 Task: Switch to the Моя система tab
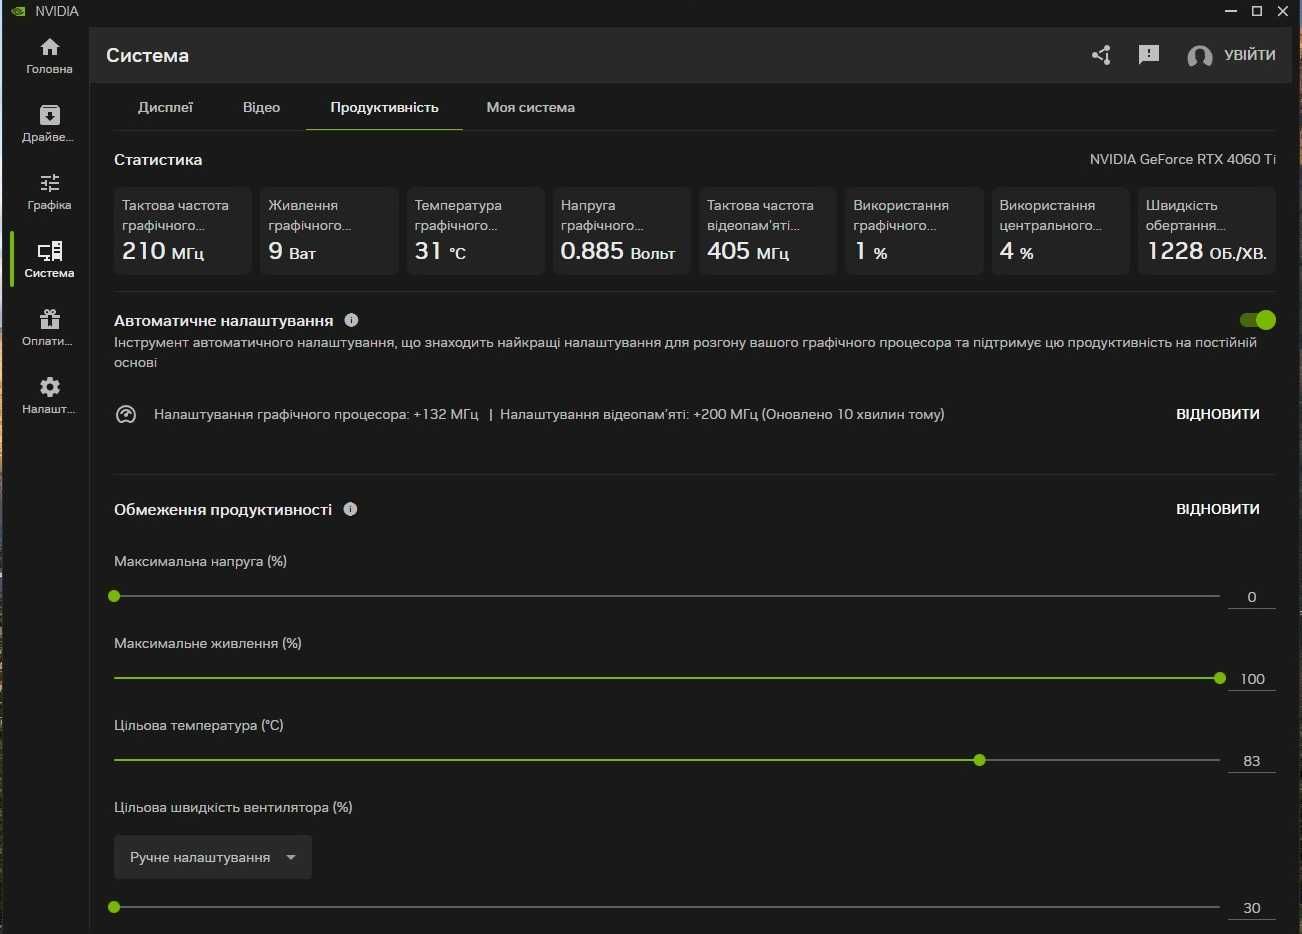[530, 107]
